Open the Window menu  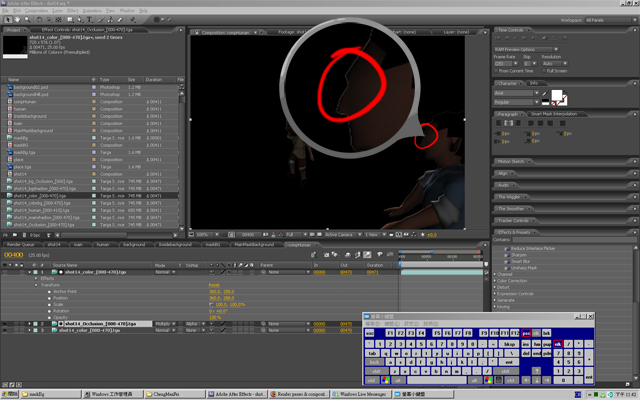[127, 11]
